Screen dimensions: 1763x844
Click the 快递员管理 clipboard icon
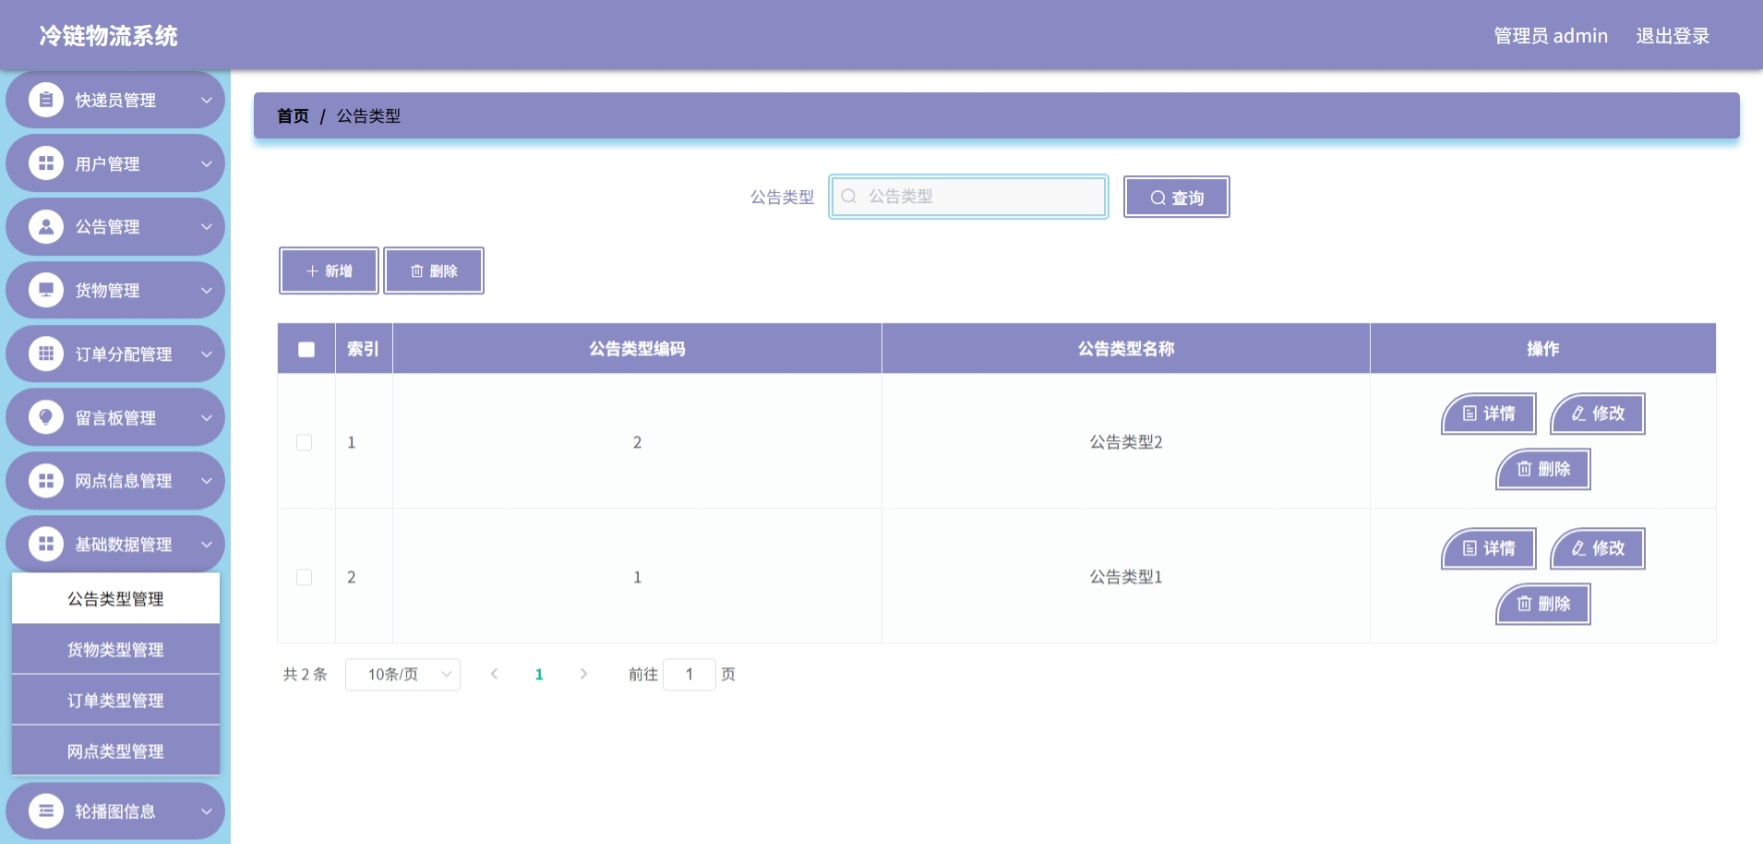tap(46, 100)
